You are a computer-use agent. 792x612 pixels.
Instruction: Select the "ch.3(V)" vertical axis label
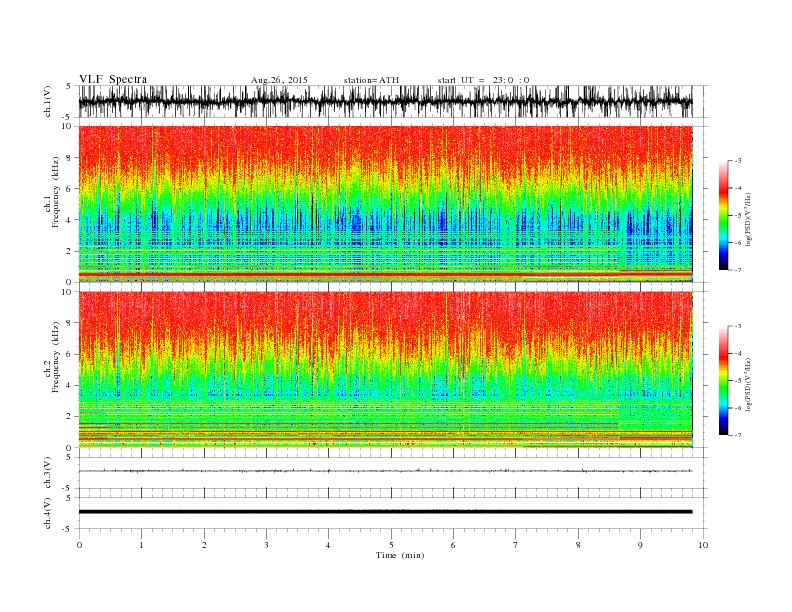click(47, 473)
